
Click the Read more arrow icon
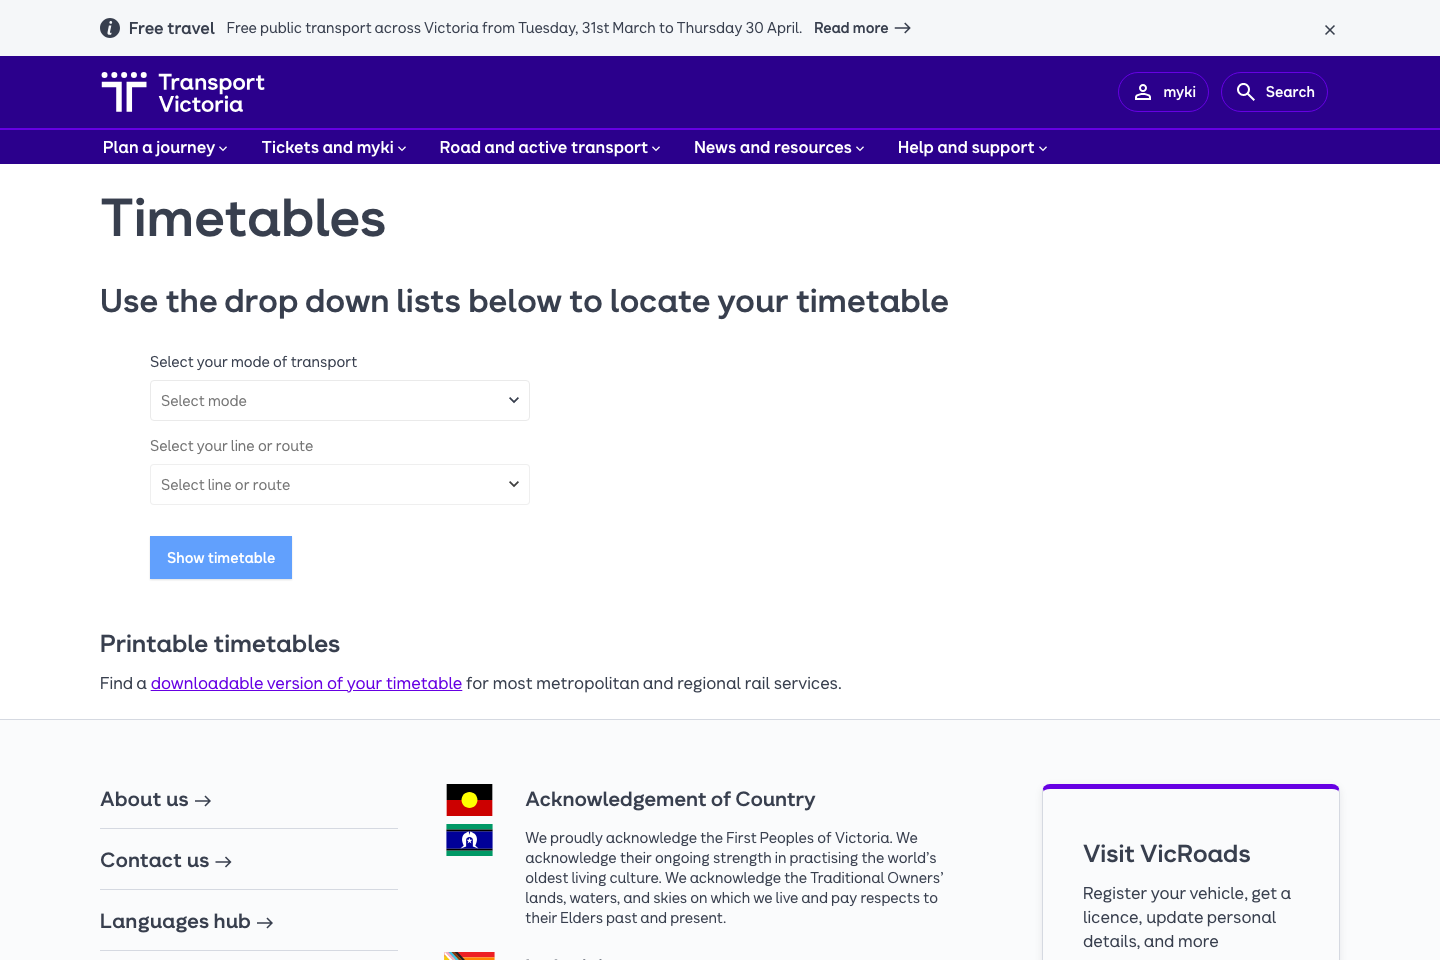pos(903,28)
